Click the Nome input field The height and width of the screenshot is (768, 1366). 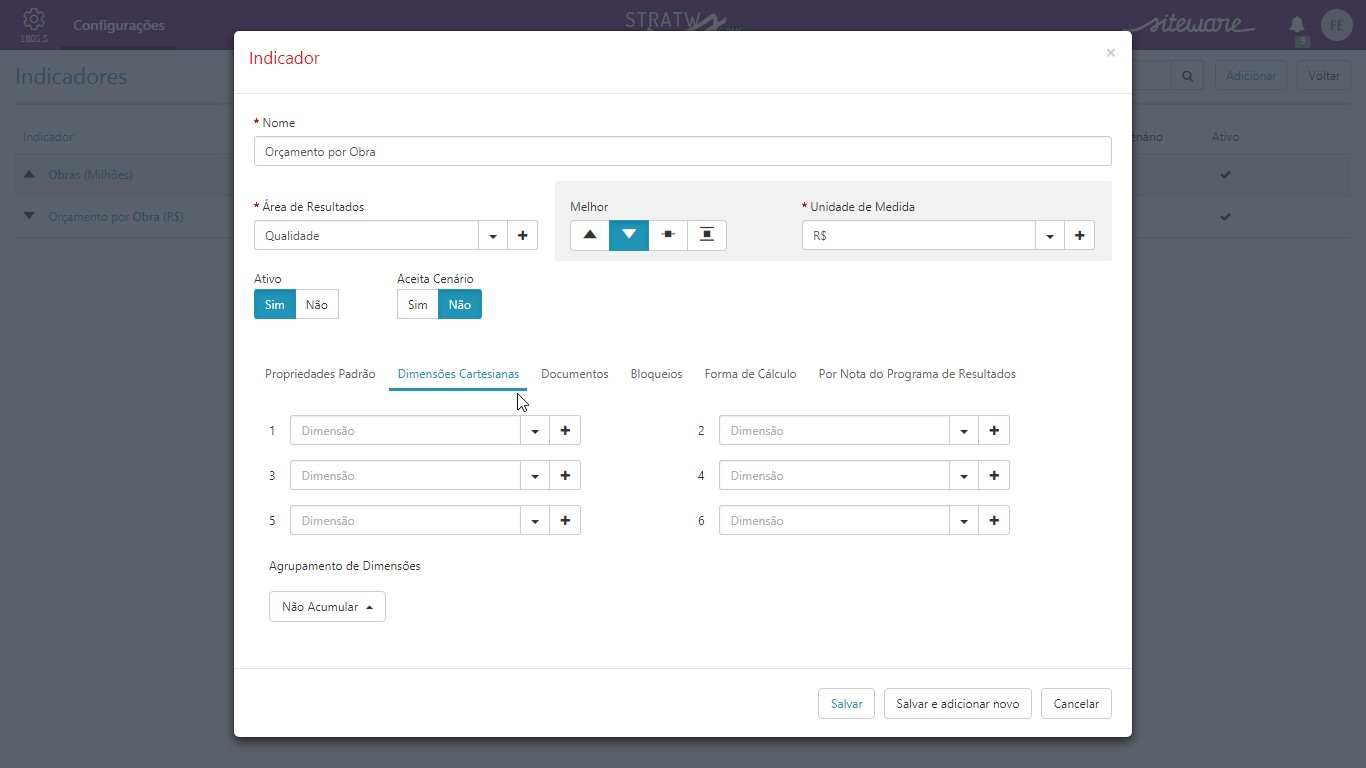[683, 151]
